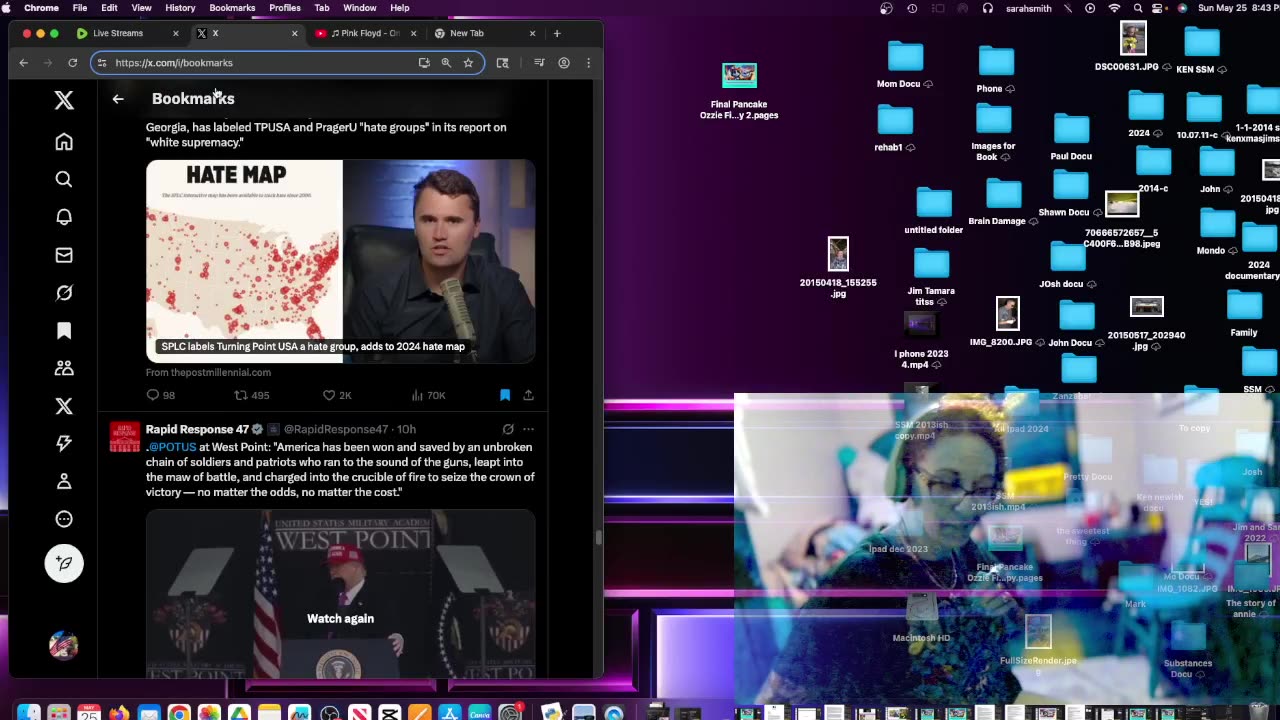The image size is (1280, 720).
Task: Click the @POTUS mention link
Action: (174, 447)
